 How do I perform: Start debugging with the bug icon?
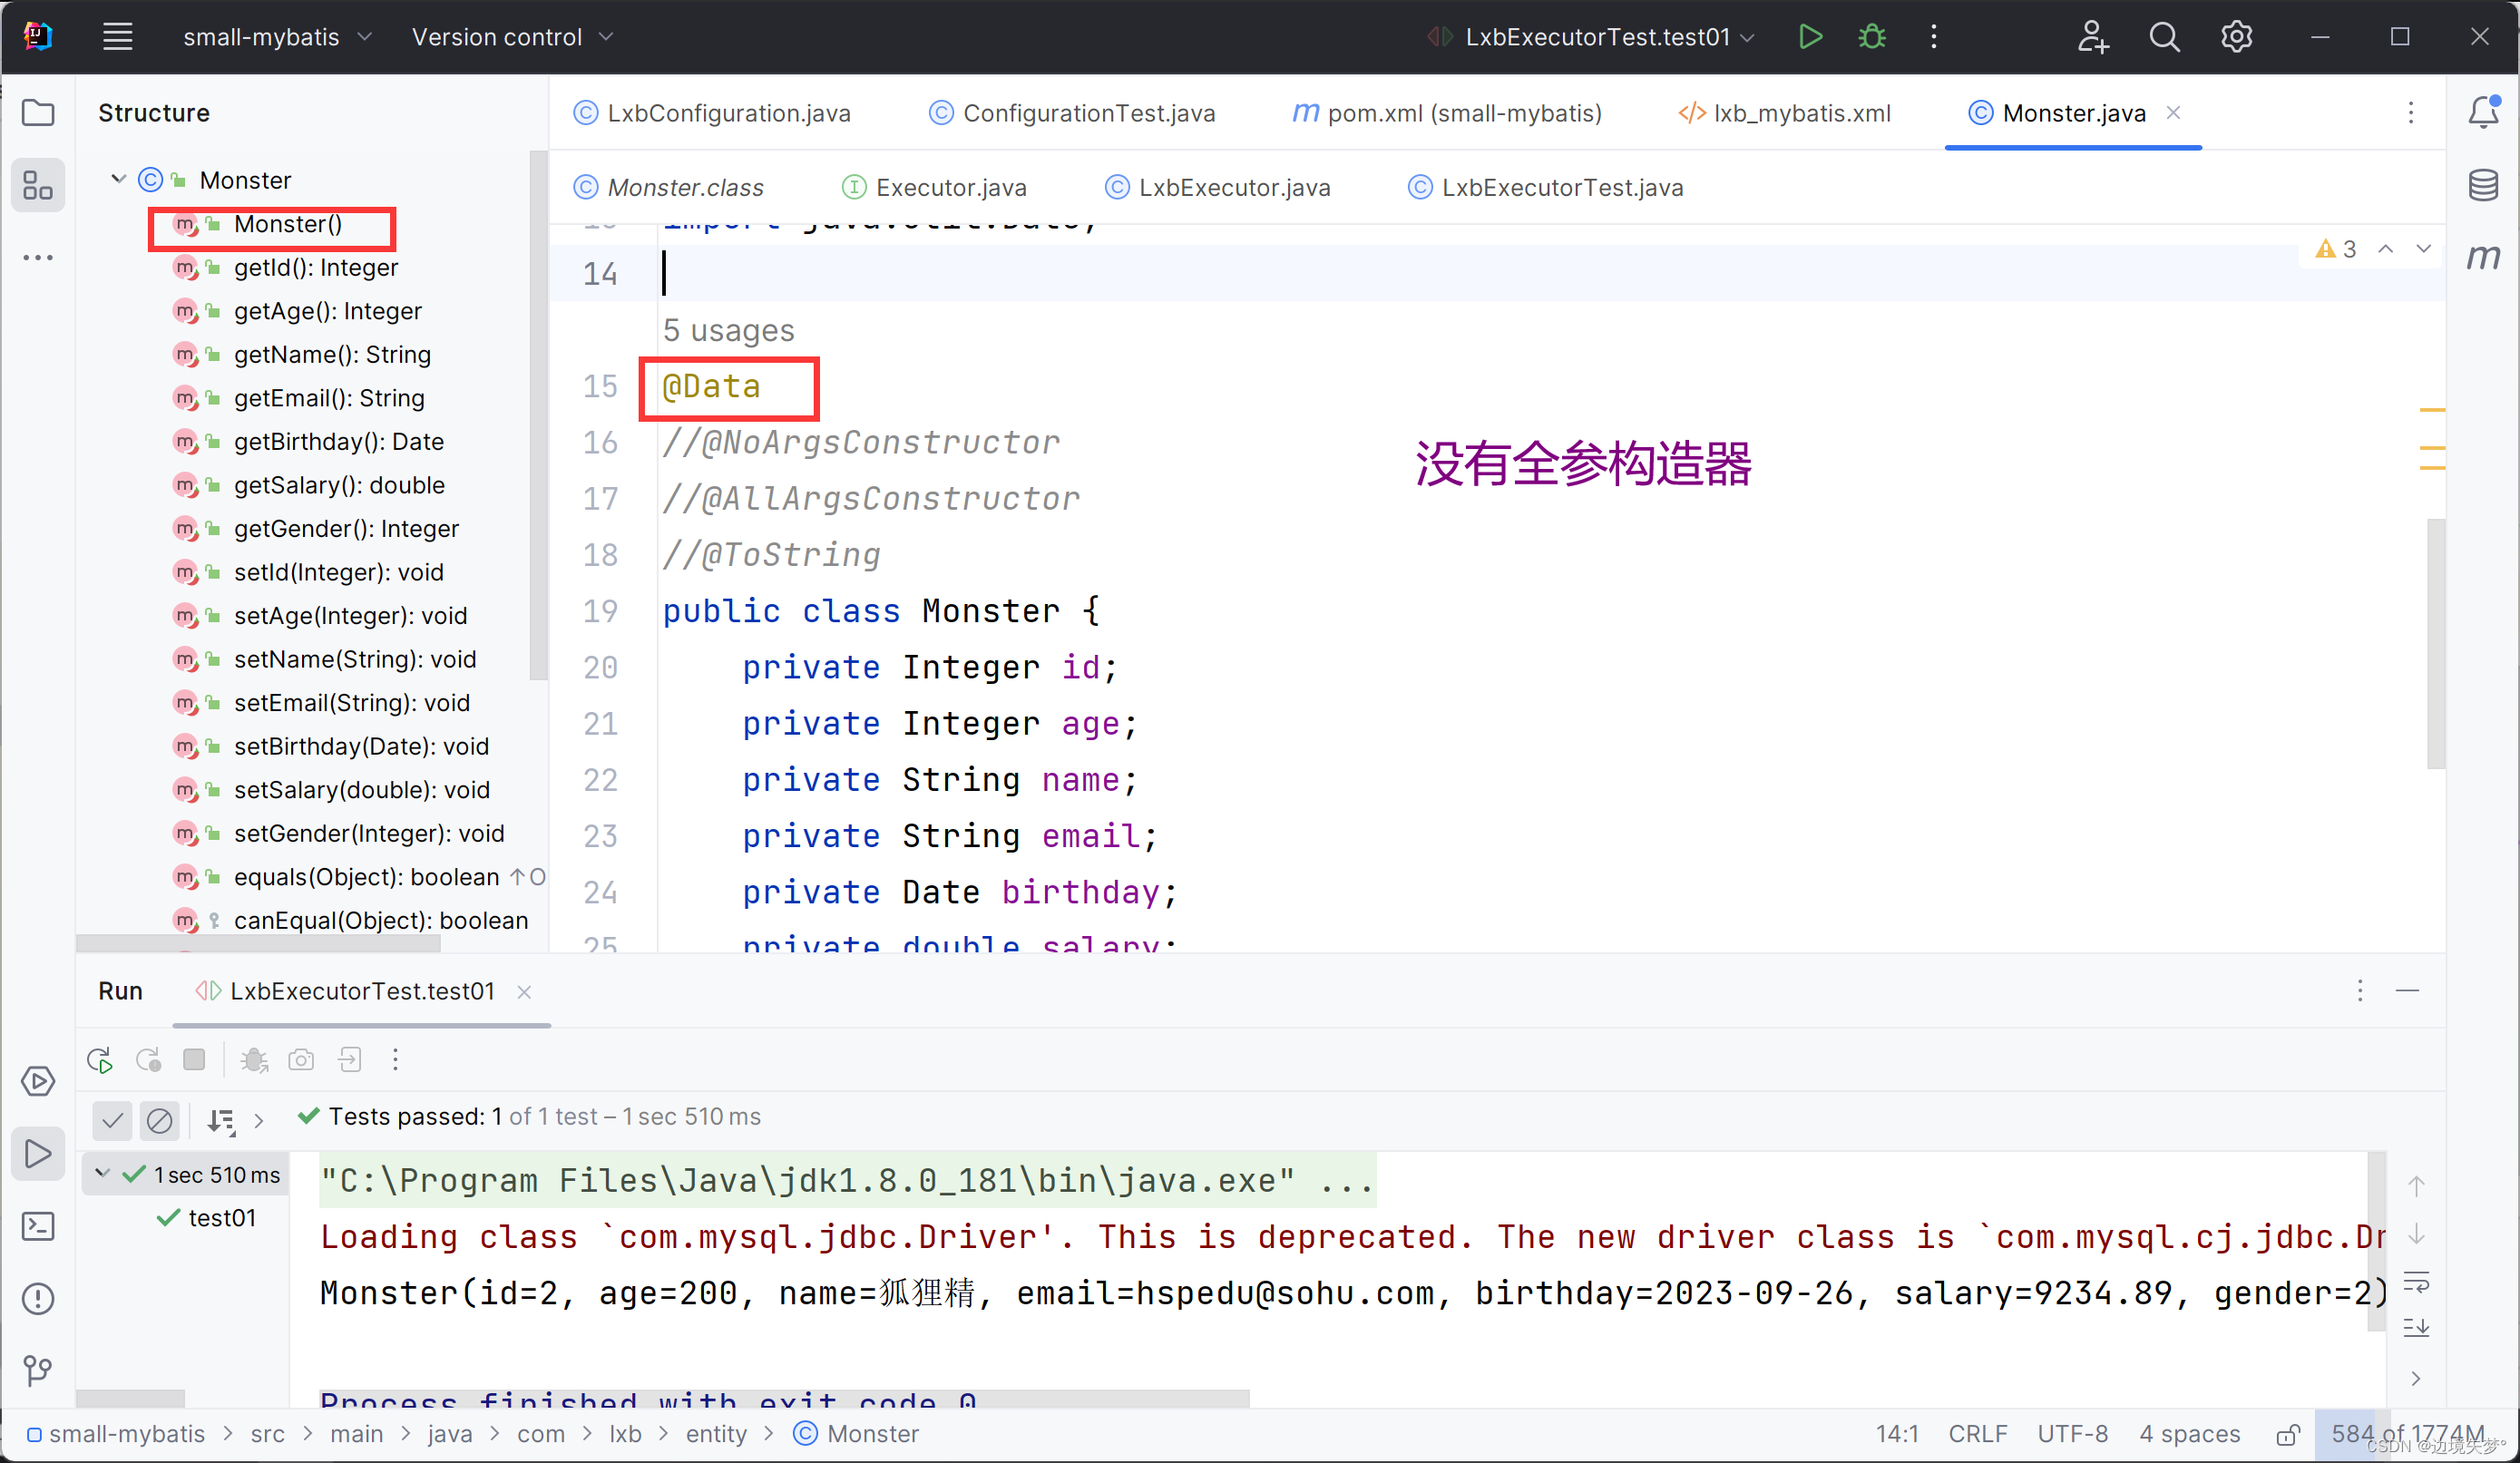tap(1872, 37)
